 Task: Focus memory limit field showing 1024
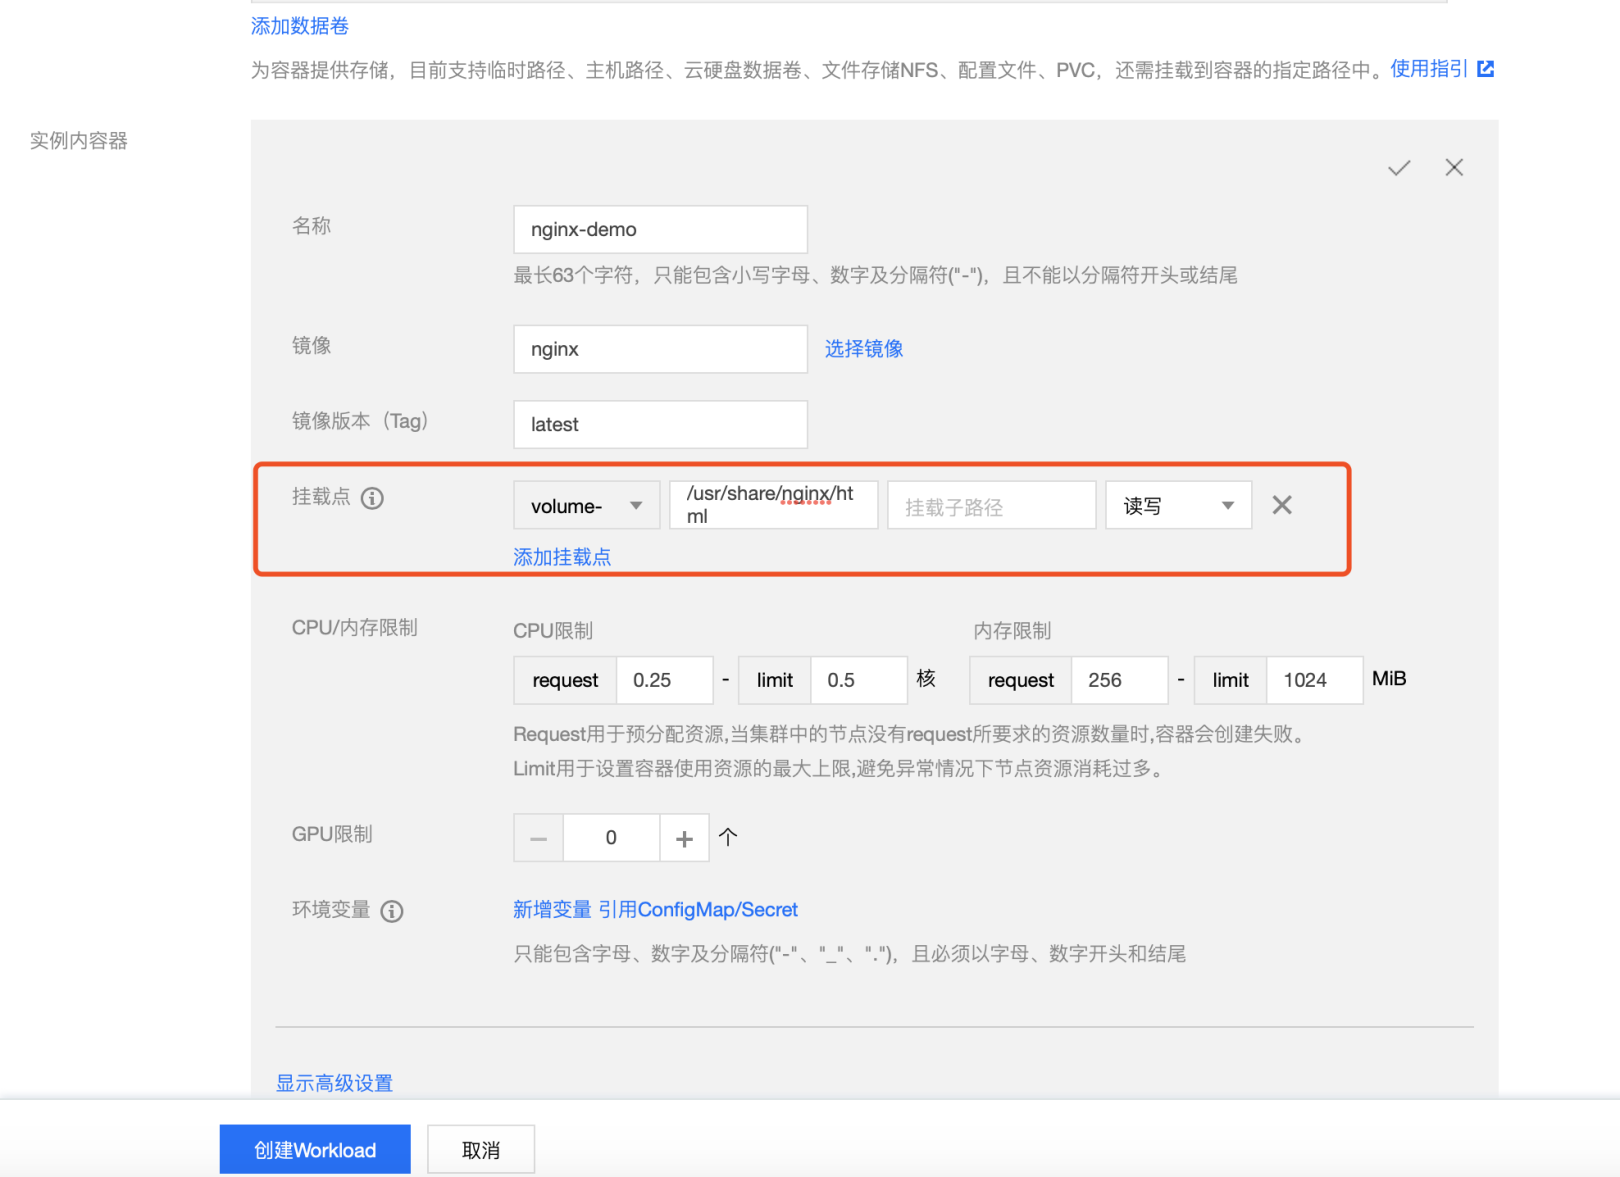(1315, 681)
